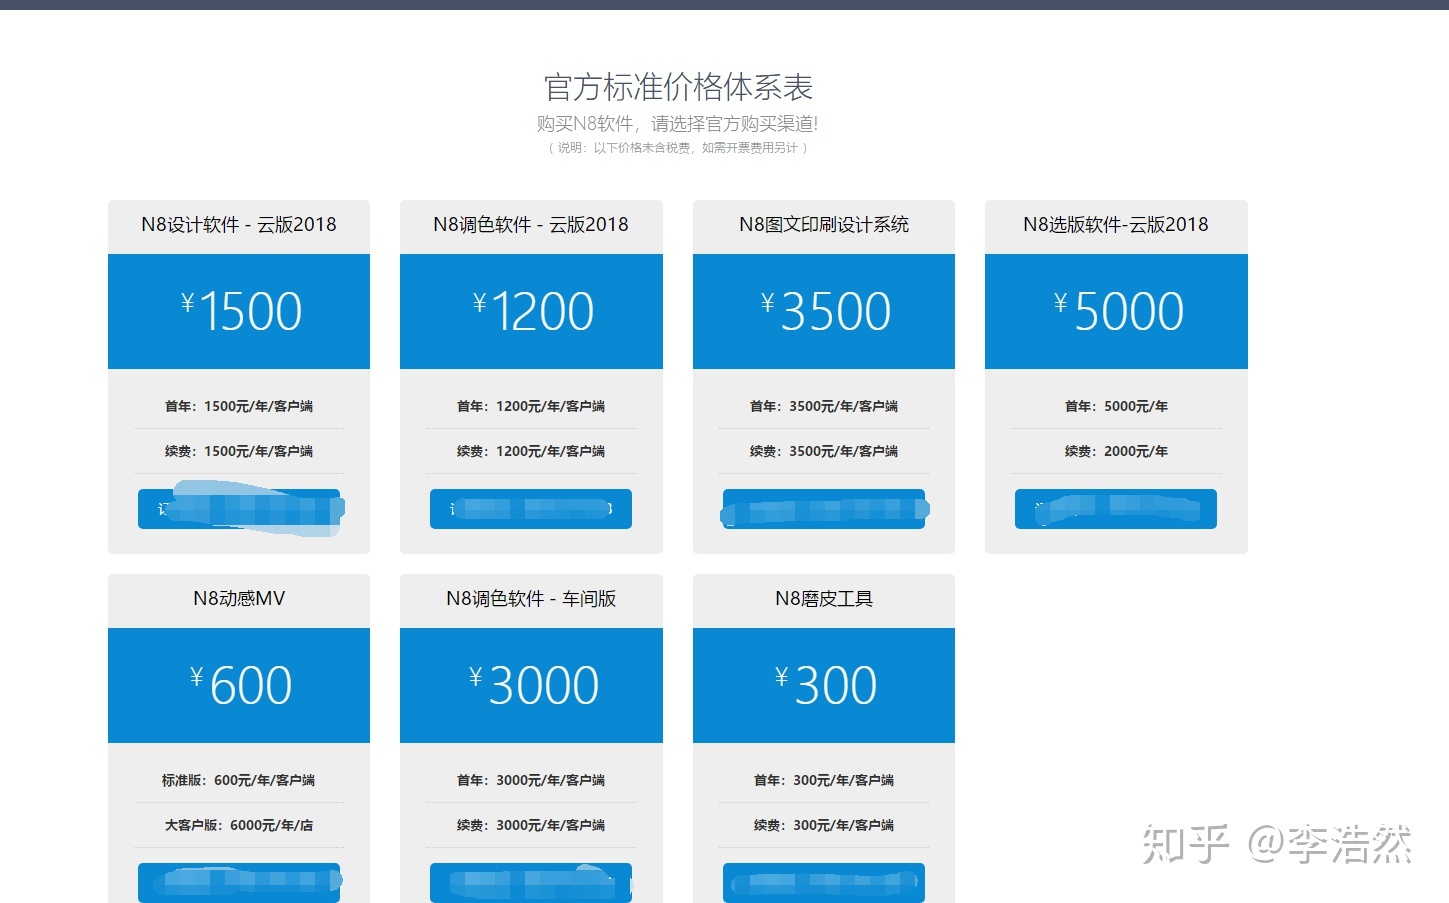Click the blue button below N8调色软件 pricing
Viewport: 1449px width, 903px height.
point(530,508)
